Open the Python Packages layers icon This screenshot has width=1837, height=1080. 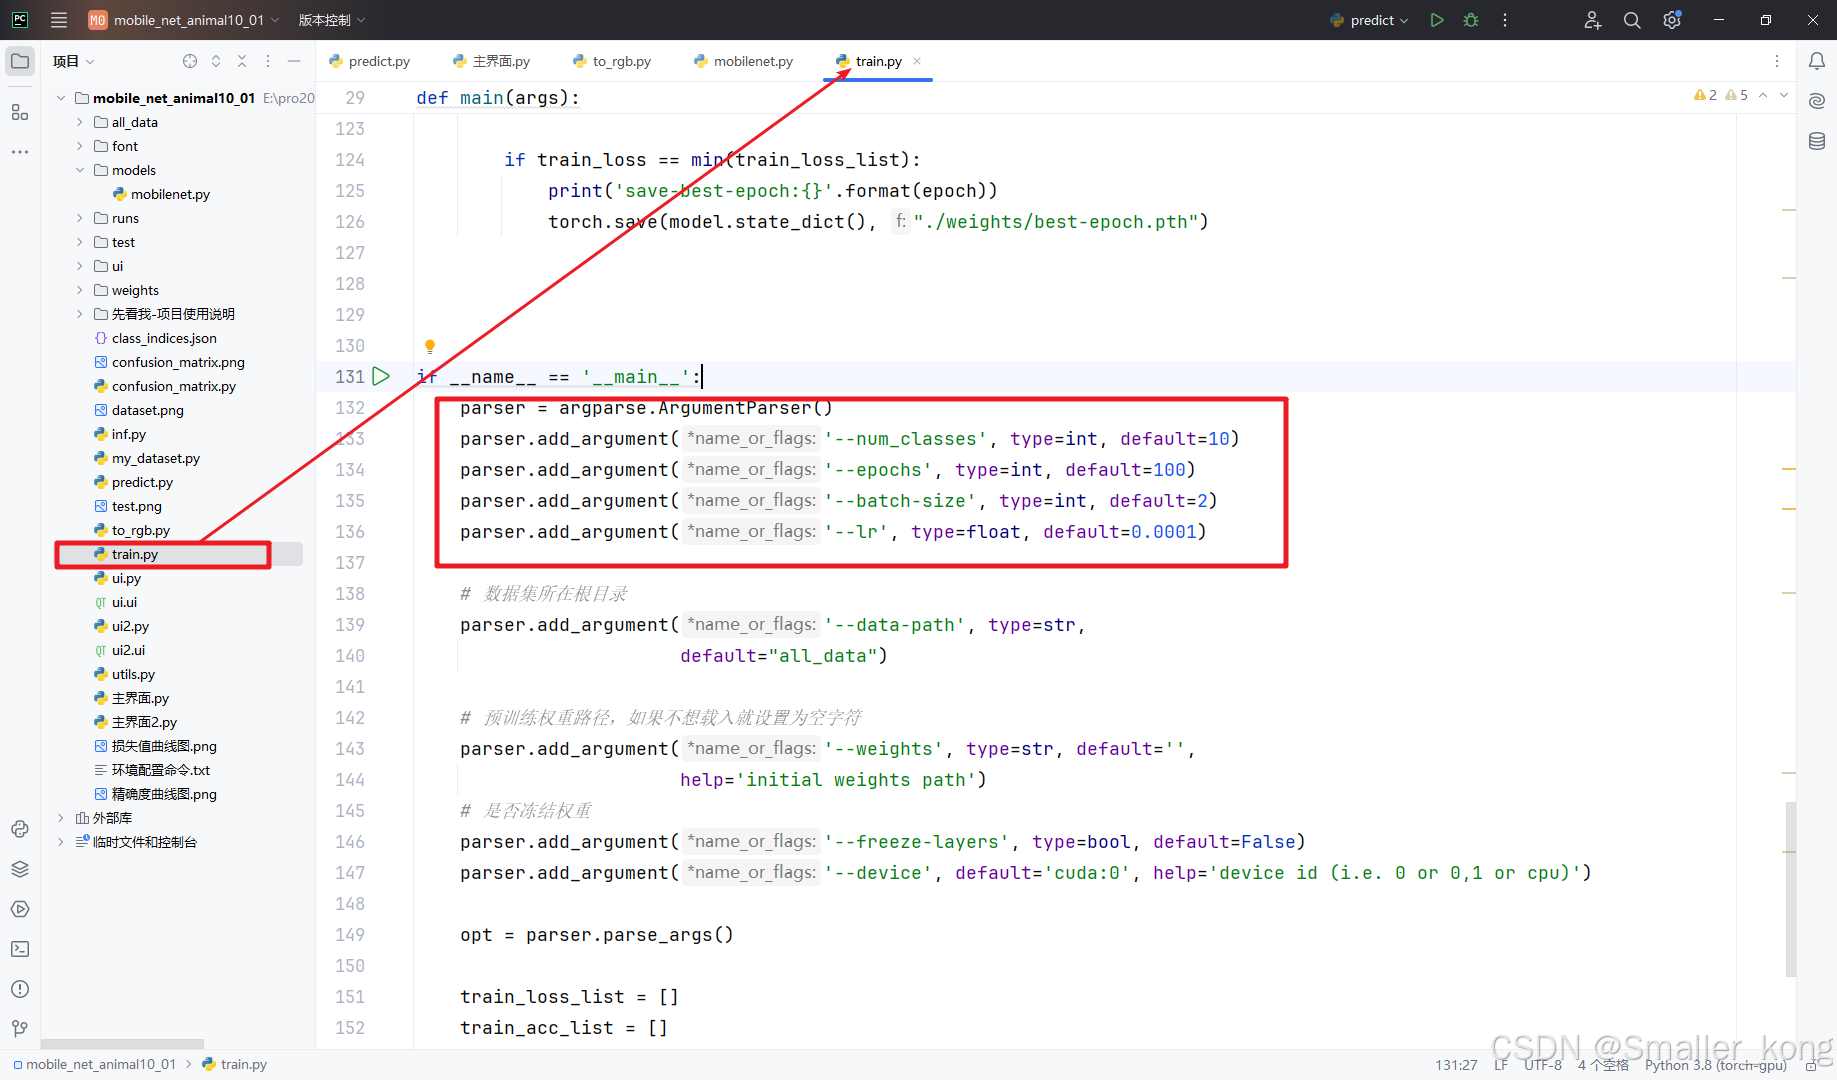coord(20,869)
